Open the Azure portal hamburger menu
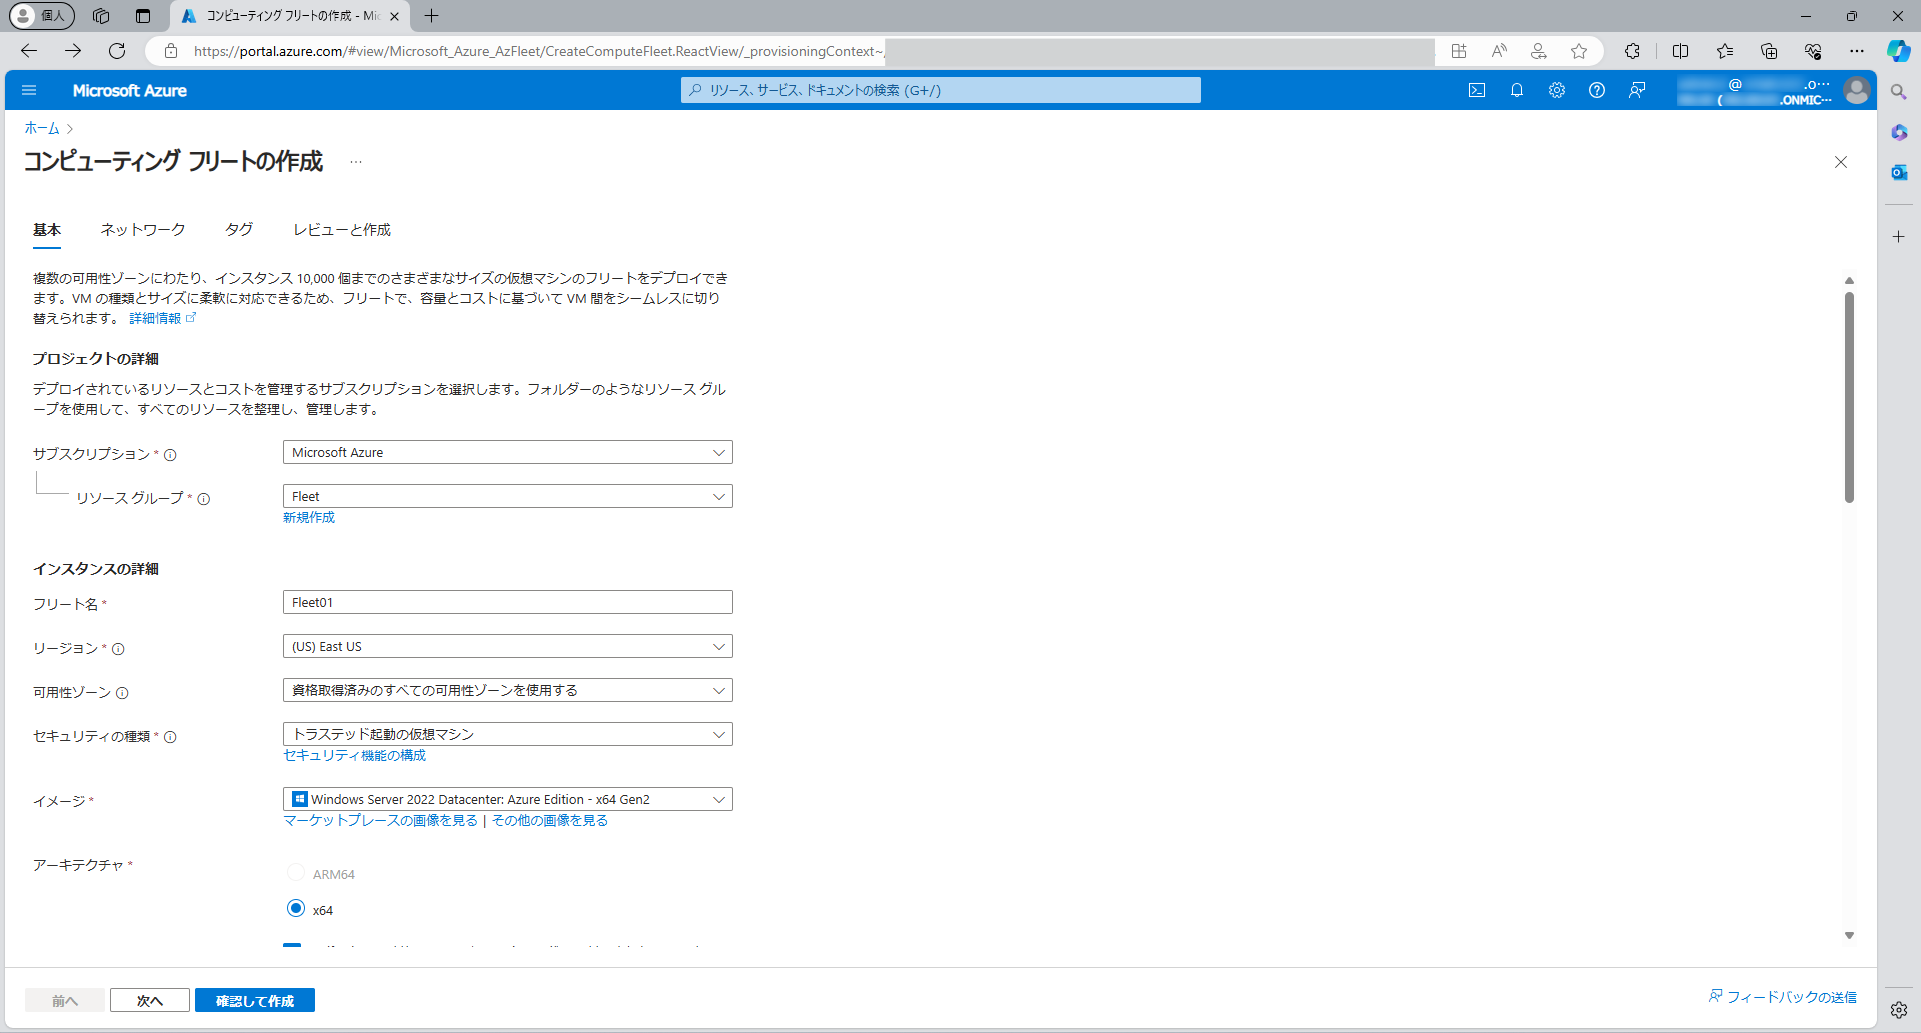The width and height of the screenshot is (1921, 1033). tap(29, 90)
